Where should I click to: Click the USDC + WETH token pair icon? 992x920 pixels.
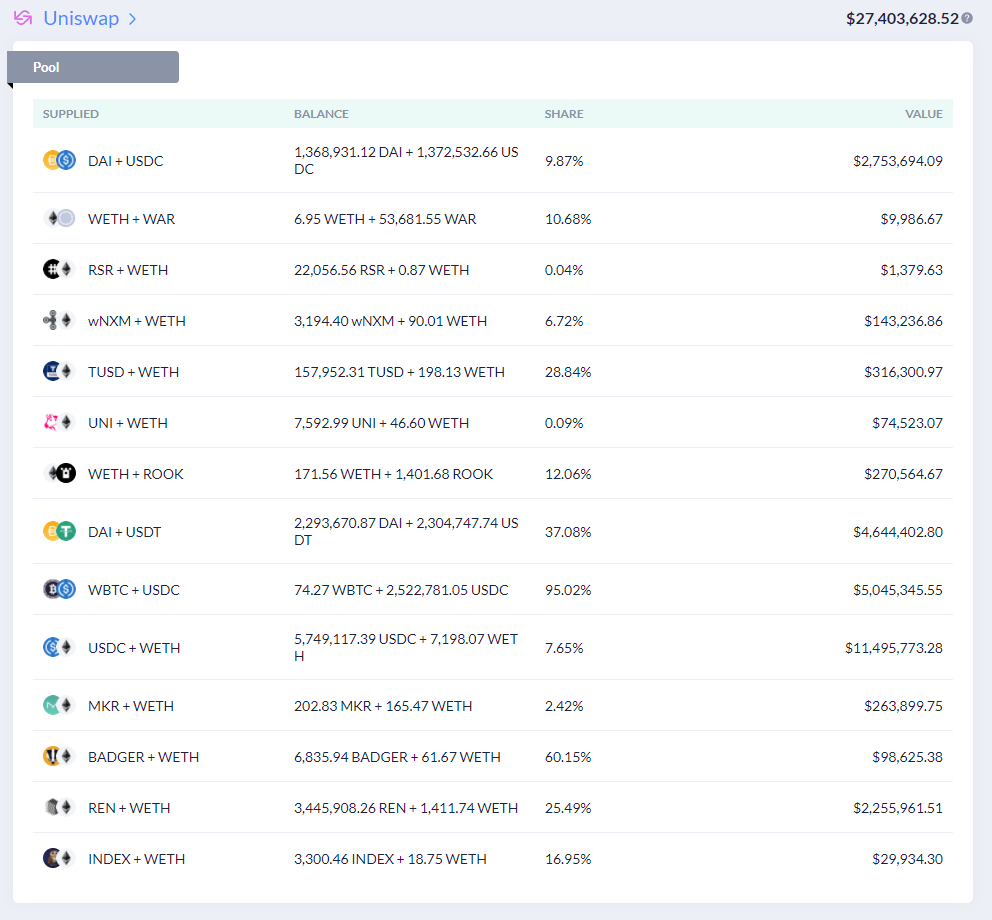(59, 647)
